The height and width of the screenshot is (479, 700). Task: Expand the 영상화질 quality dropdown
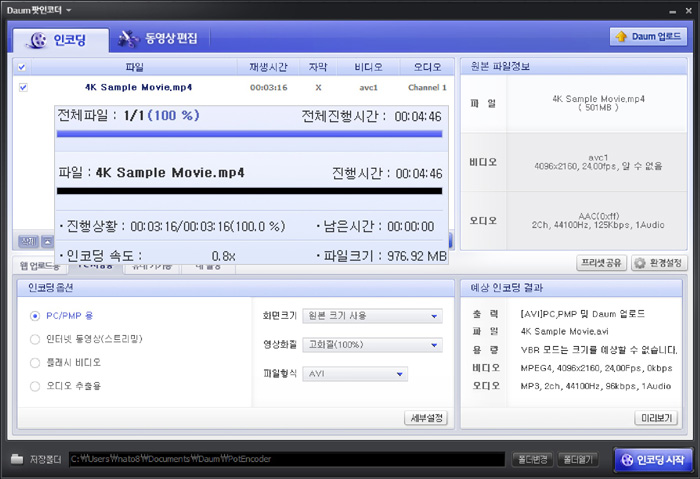click(x=372, y=345)
